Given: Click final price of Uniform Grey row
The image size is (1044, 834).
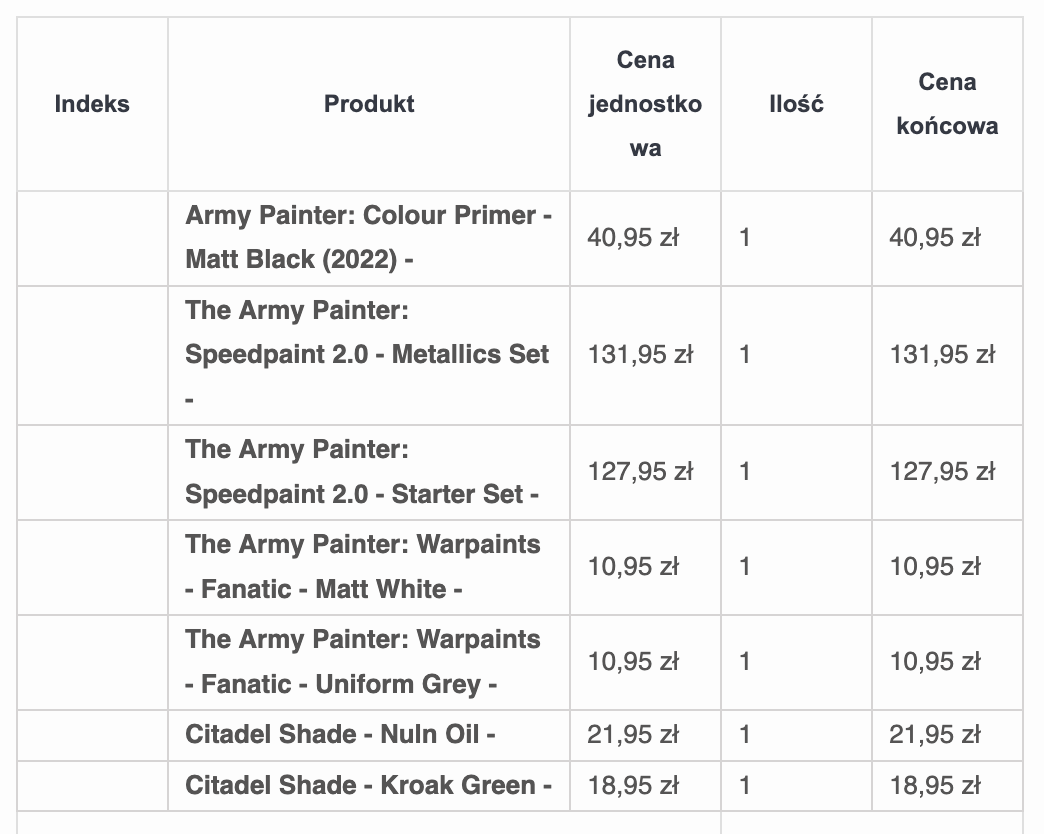Looking at the screenshot, I should coord(935,662).
